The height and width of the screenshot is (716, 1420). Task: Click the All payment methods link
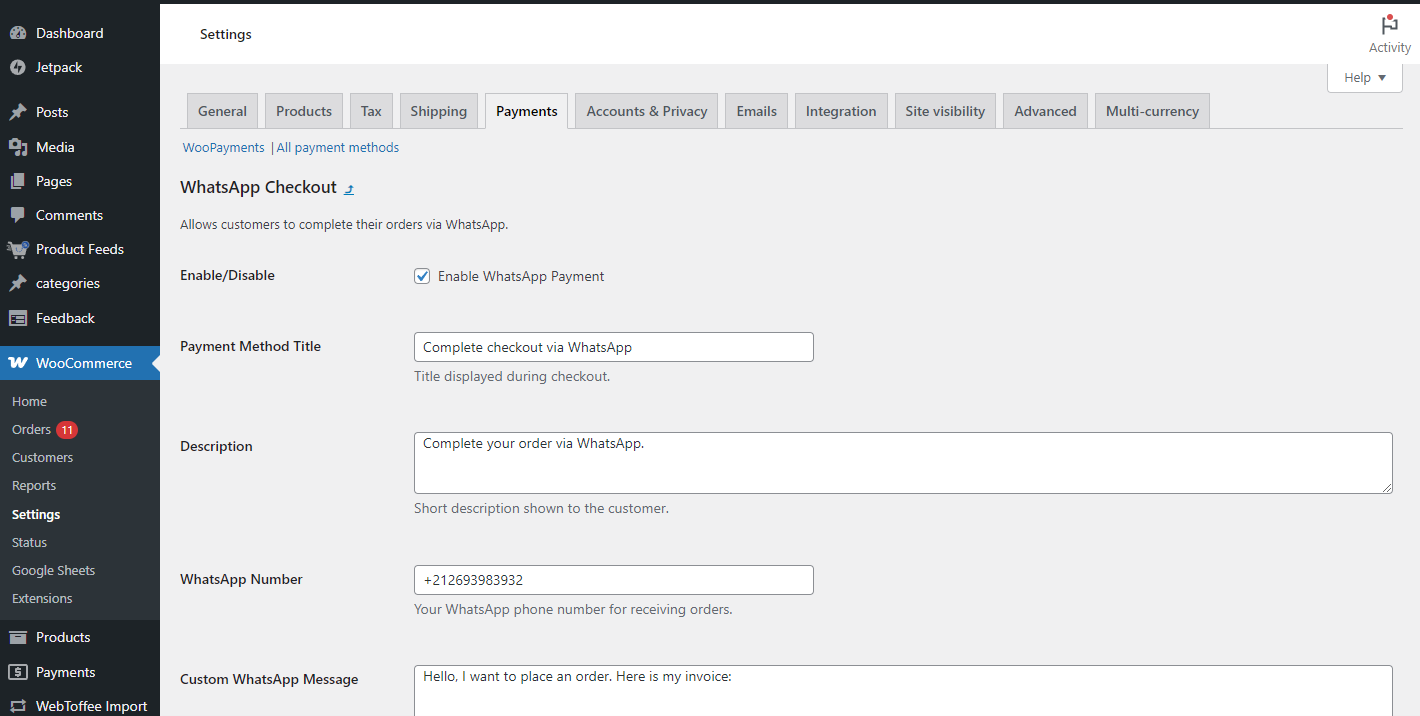tap(338, 147)
